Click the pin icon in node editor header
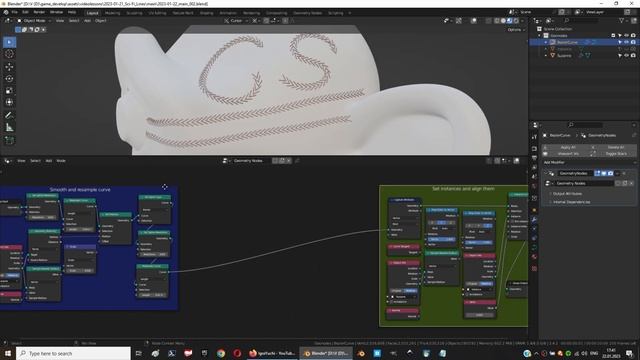 [x=297, y=161]
